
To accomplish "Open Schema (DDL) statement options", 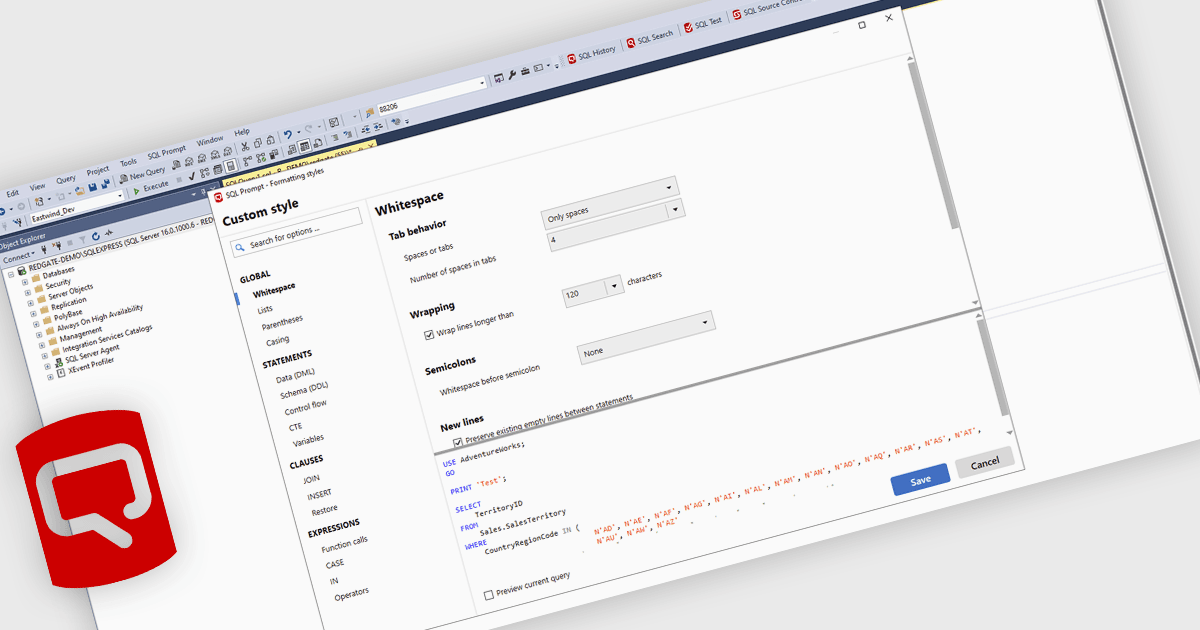I will pyautogui.click(x=303, y=391).
